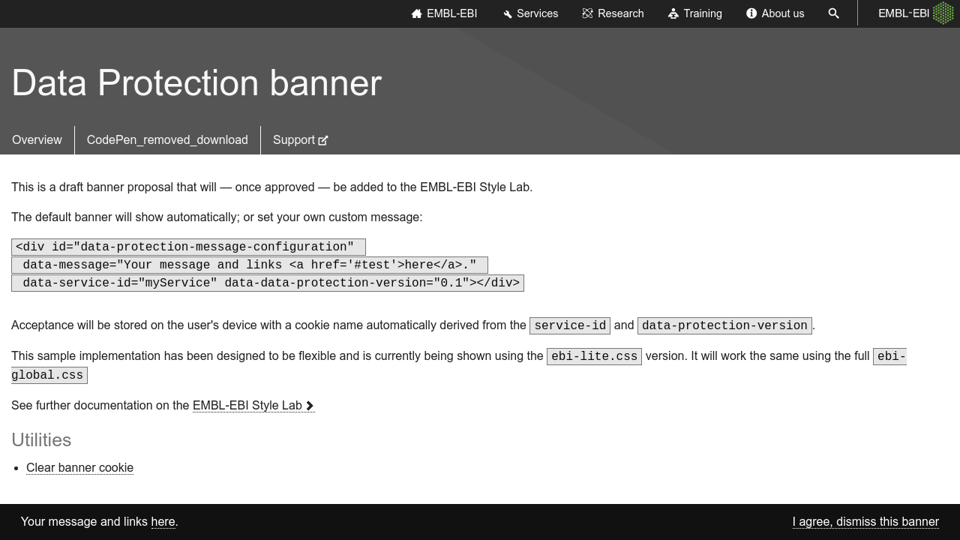The height and width of the screenshot is (540, 960).
Task: Click the people icon before Training
Action: coord(673,13)
